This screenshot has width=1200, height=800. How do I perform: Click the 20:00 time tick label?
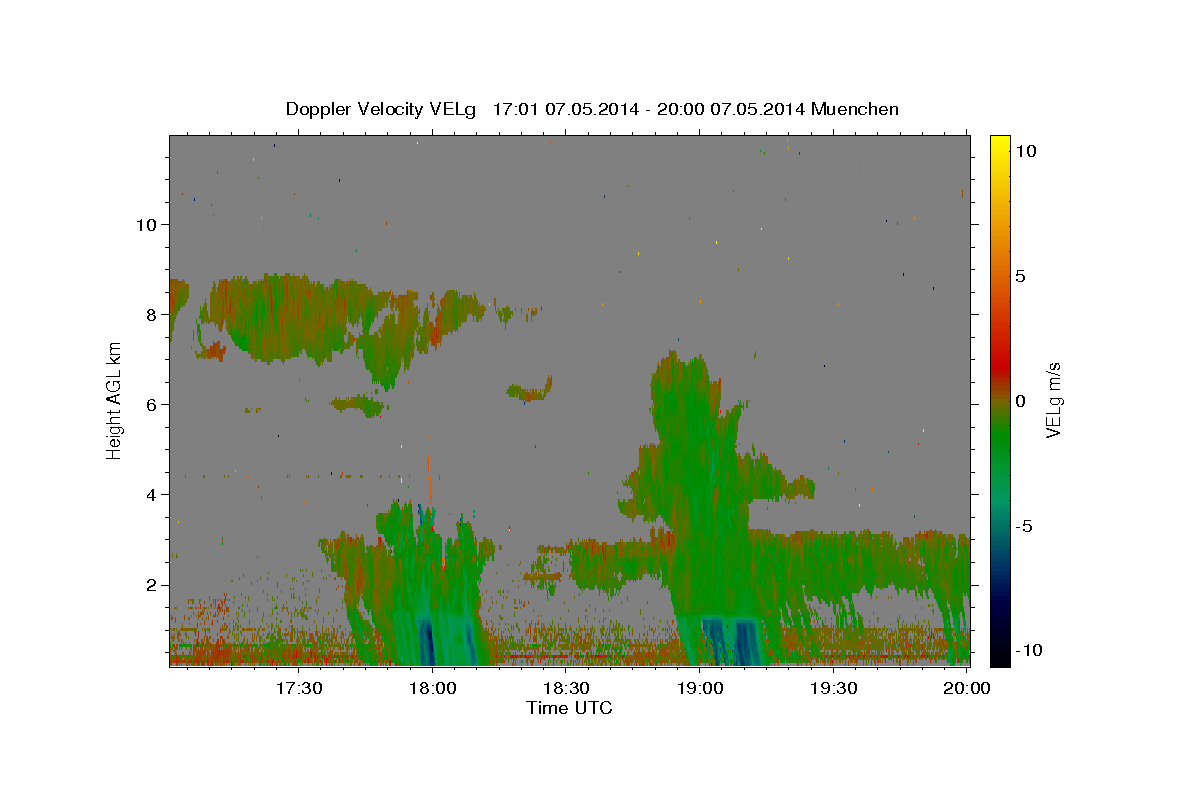967,688
